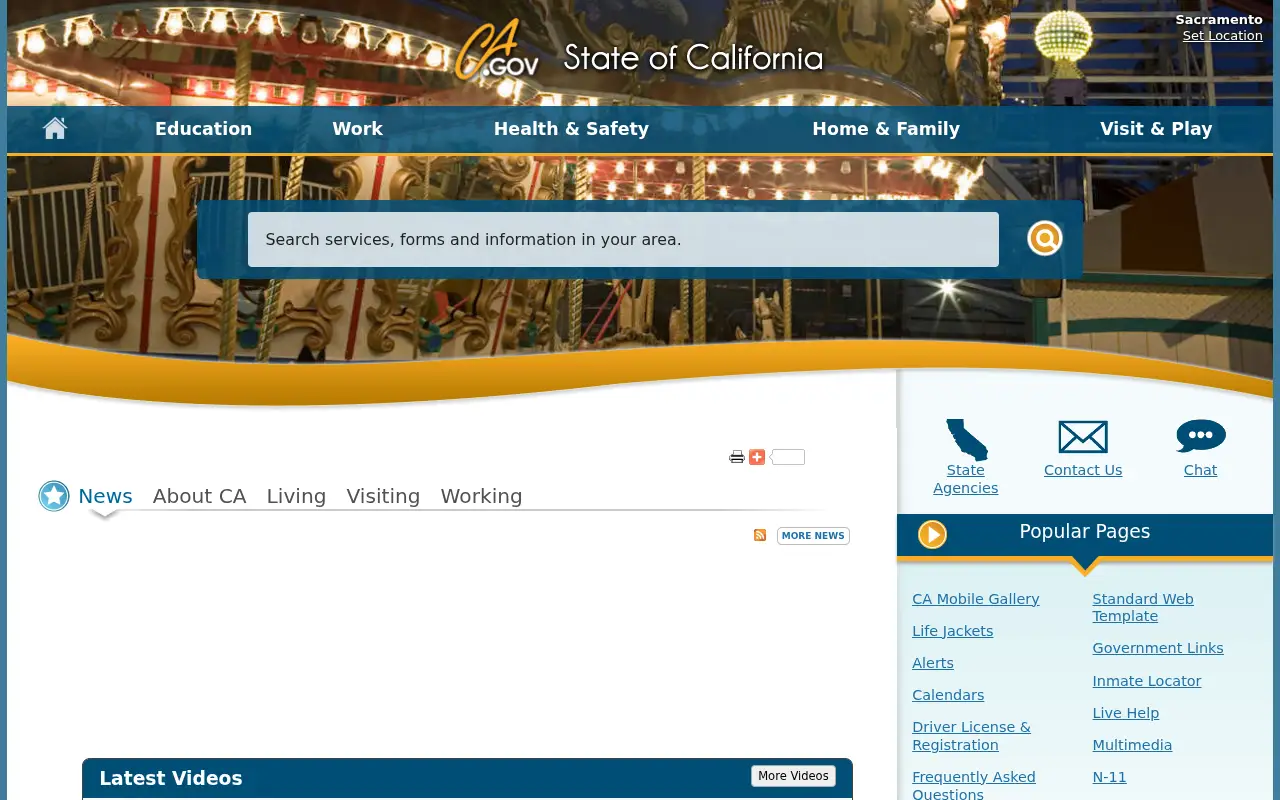Open the Life Jackets link
The image size is (1280, 800).
(x=953, y=631)
